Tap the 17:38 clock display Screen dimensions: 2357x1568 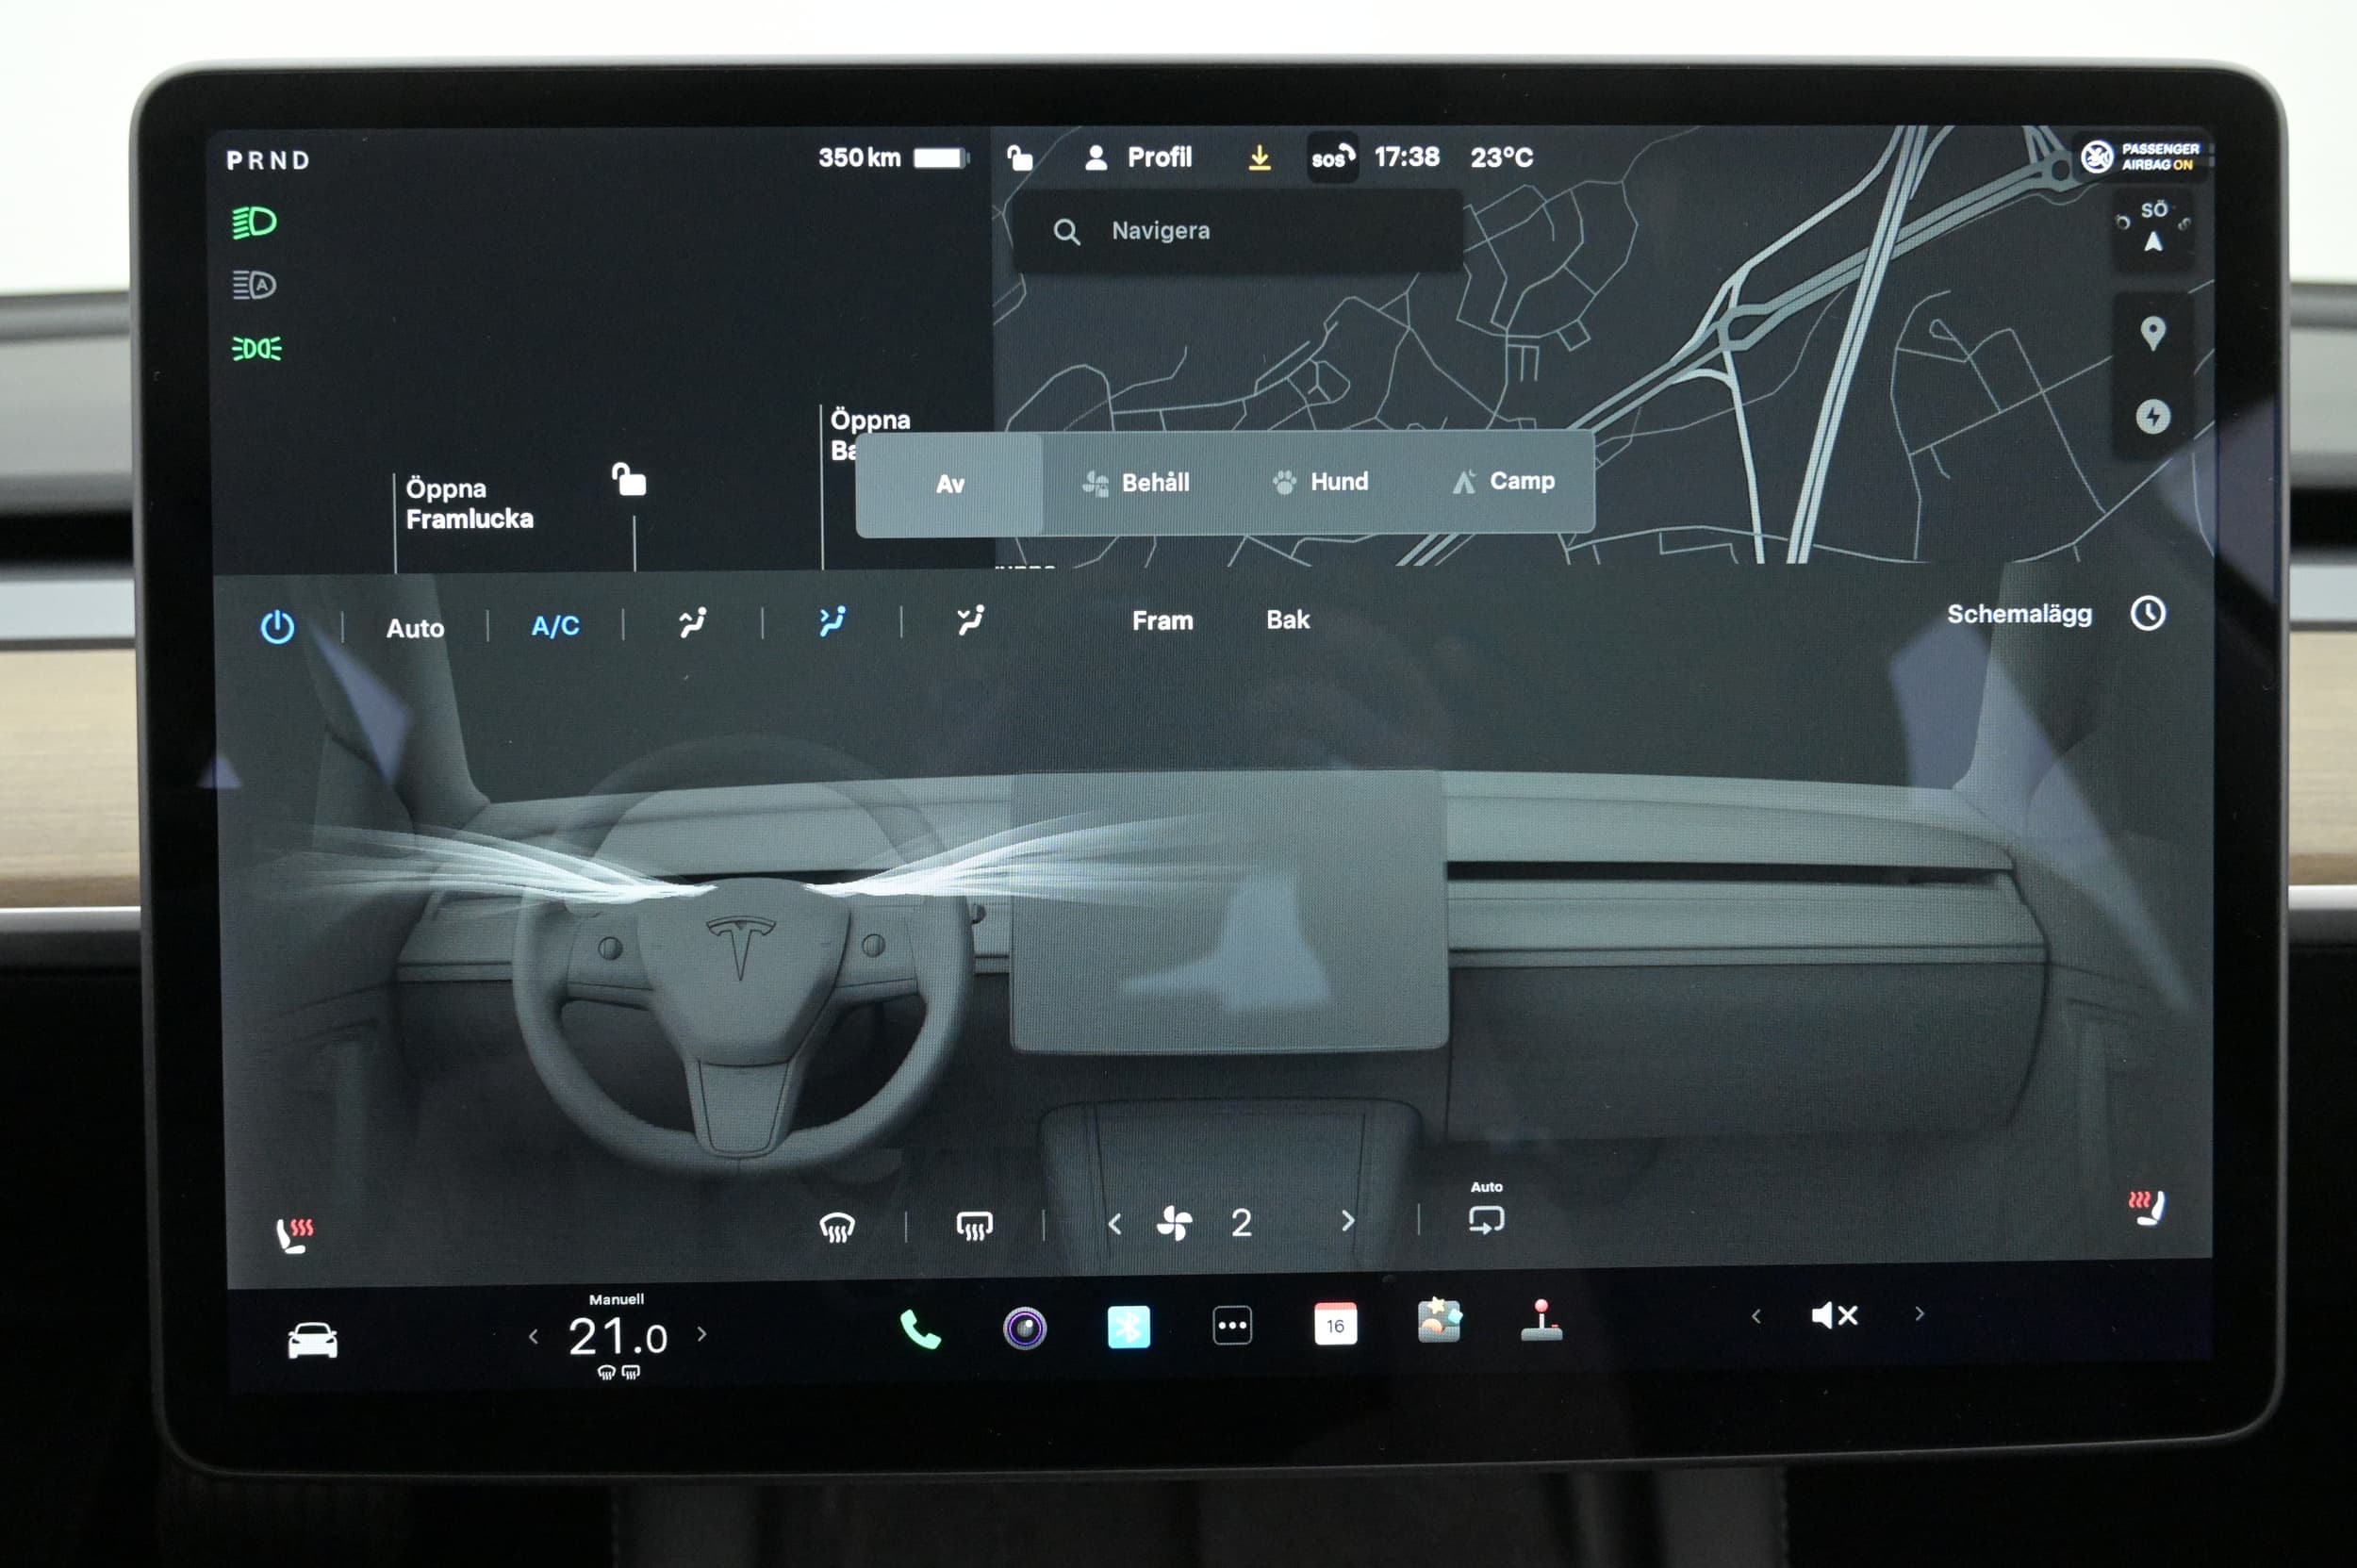tap(1406, 157)
